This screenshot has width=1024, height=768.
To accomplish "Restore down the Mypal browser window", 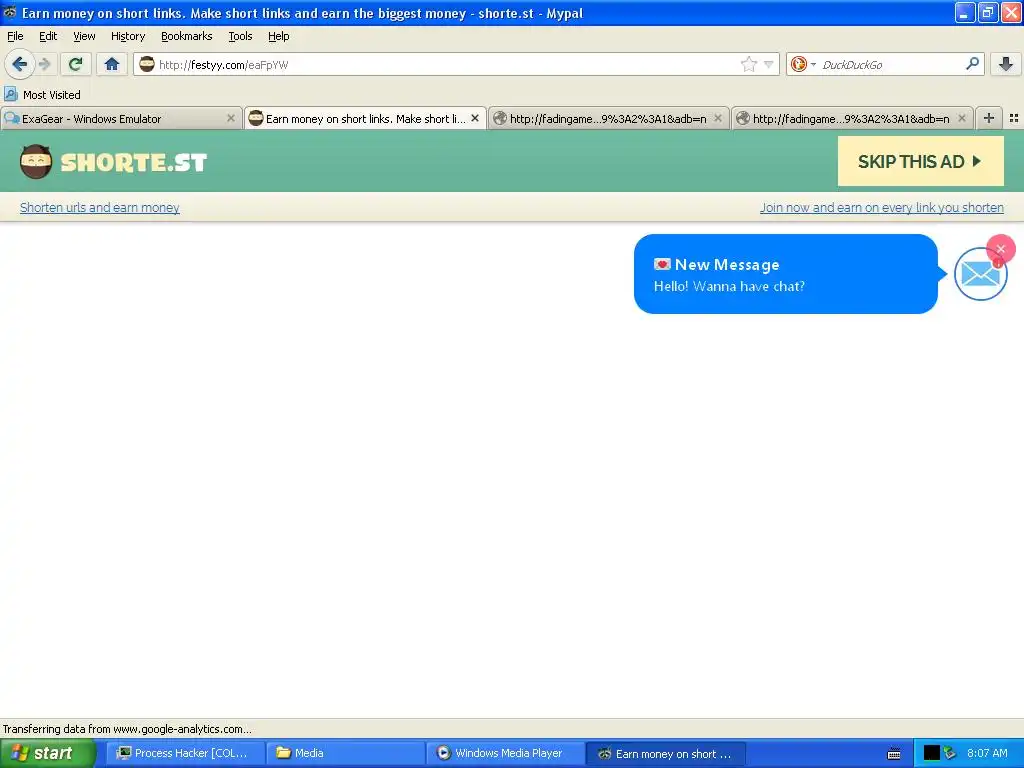I will point(988,12).
